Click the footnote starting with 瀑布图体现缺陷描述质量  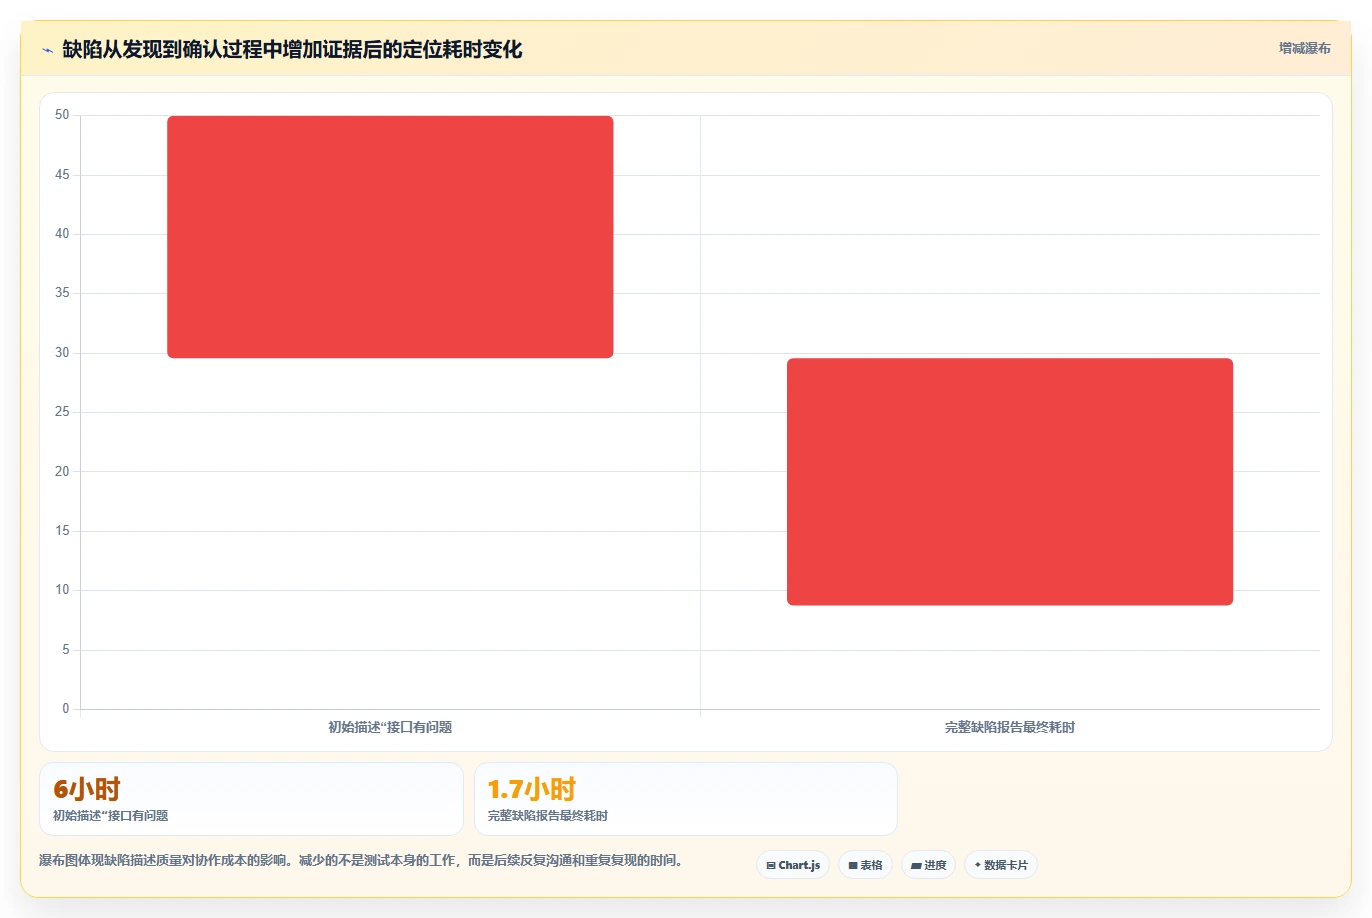pyautogui.click(x=364, y=860)
